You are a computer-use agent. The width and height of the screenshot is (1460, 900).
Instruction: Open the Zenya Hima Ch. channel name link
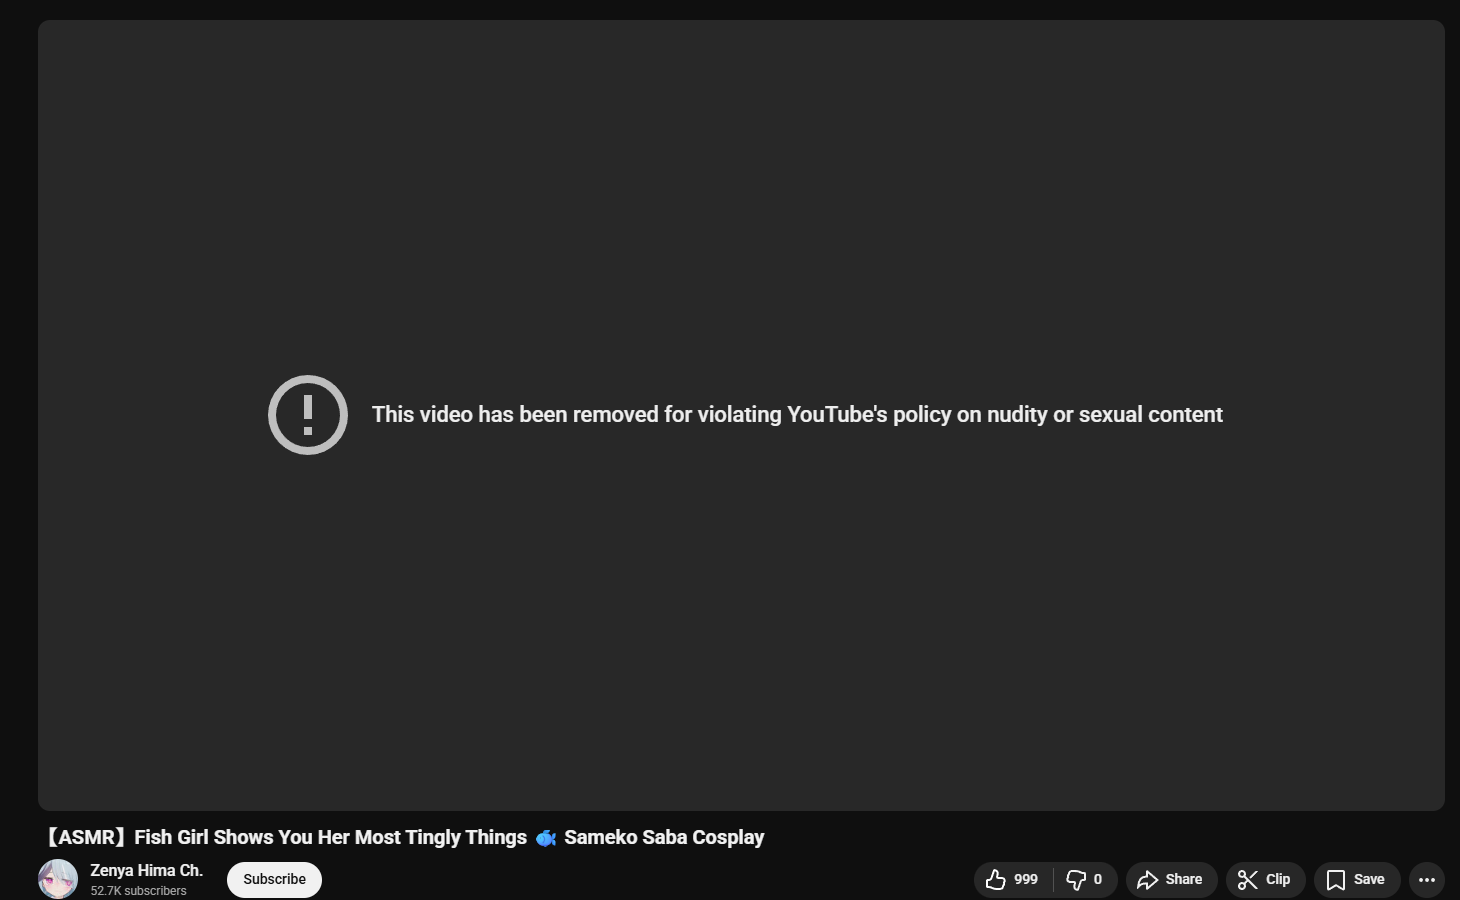[x=146, y=871]
